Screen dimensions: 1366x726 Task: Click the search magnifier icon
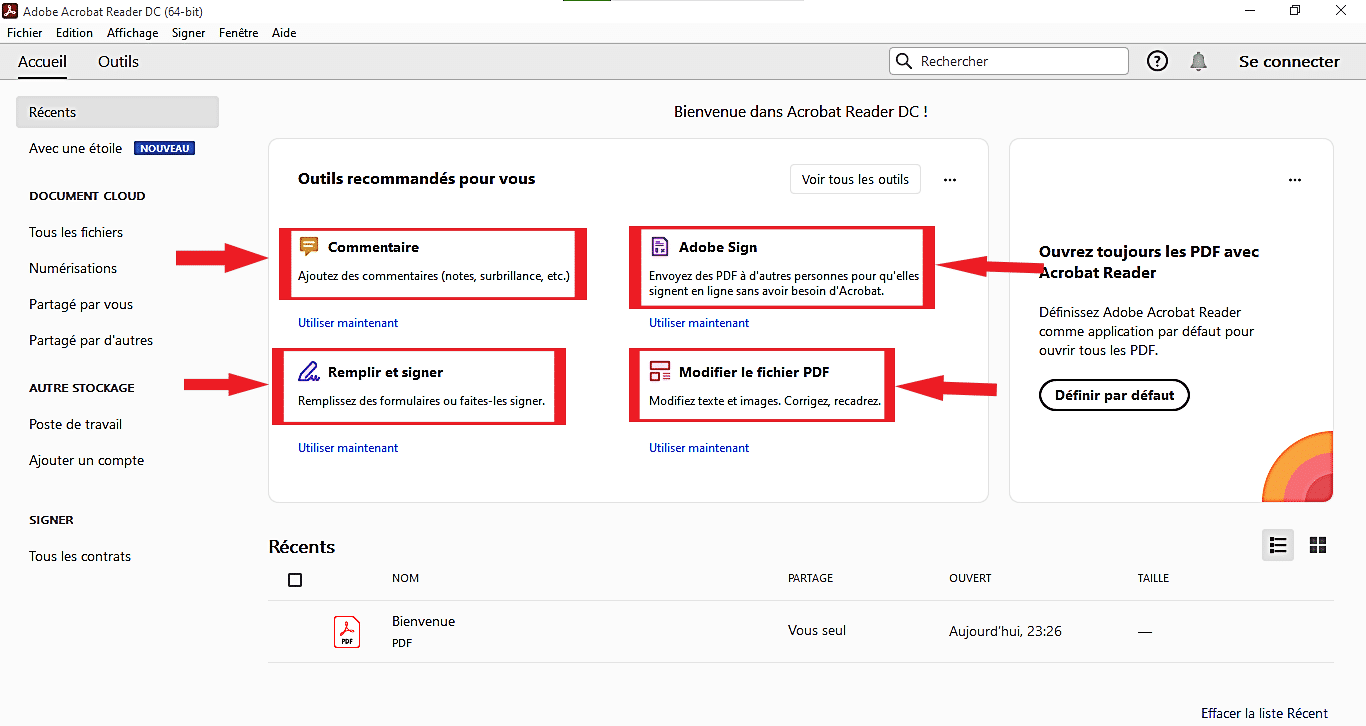pos(904,61)
